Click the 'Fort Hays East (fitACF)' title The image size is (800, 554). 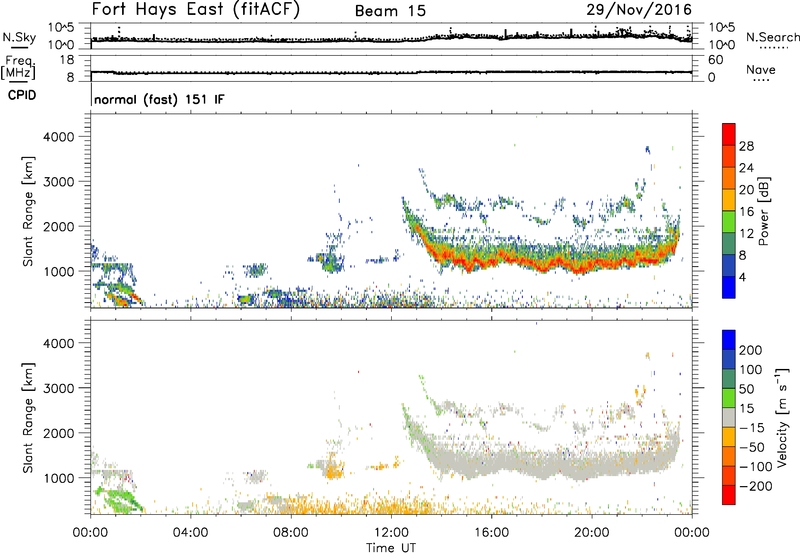(x=196, y=10)
